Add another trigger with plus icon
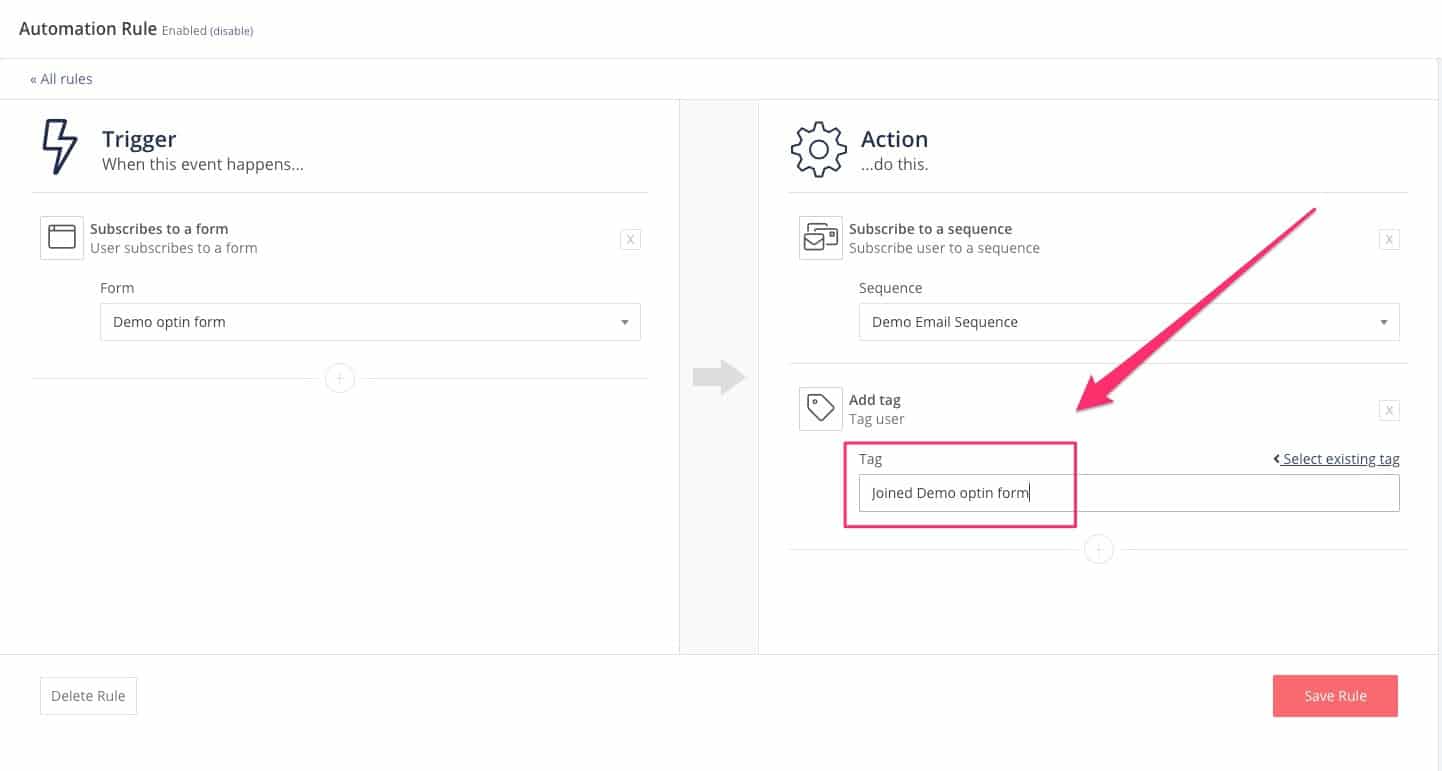Viewport: 1442px width, 771px height. 340,379
